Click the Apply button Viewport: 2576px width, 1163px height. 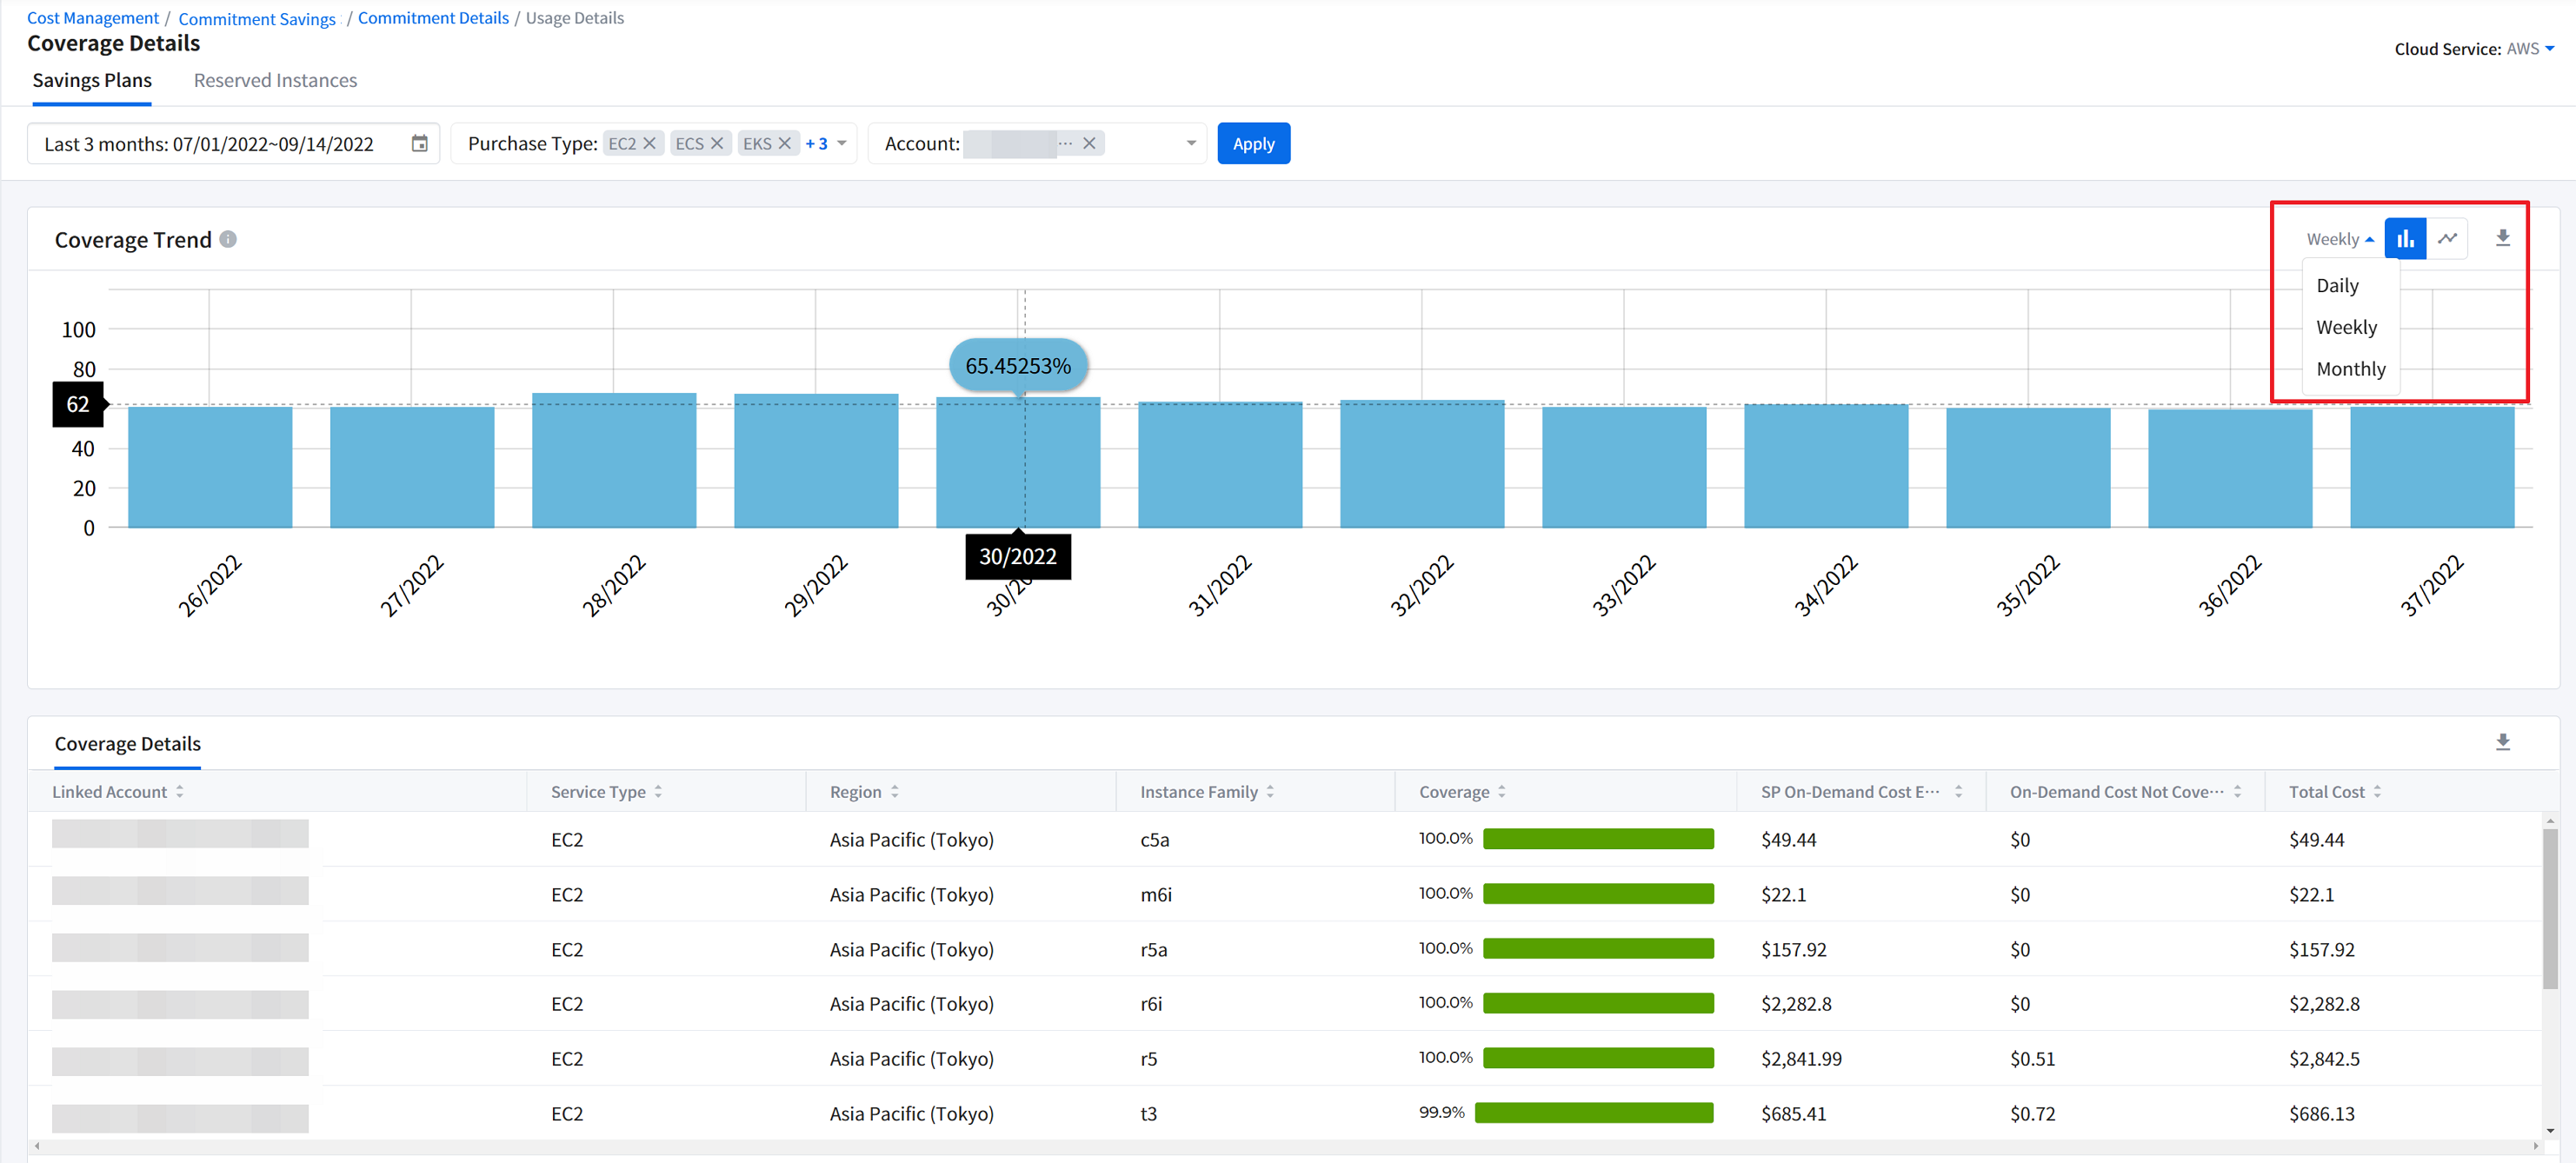(1253, 144)
